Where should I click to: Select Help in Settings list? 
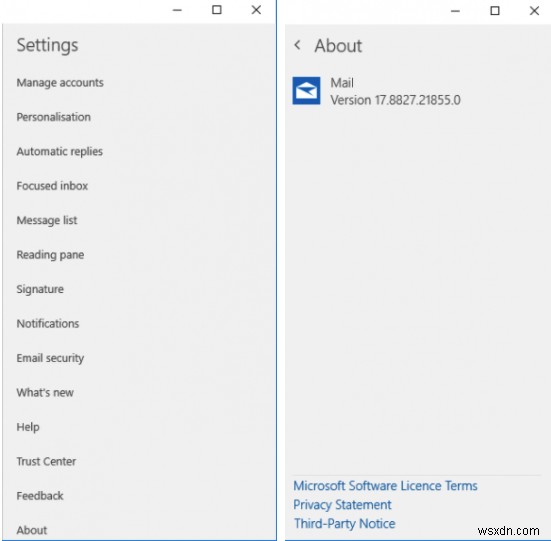point(28,427)
